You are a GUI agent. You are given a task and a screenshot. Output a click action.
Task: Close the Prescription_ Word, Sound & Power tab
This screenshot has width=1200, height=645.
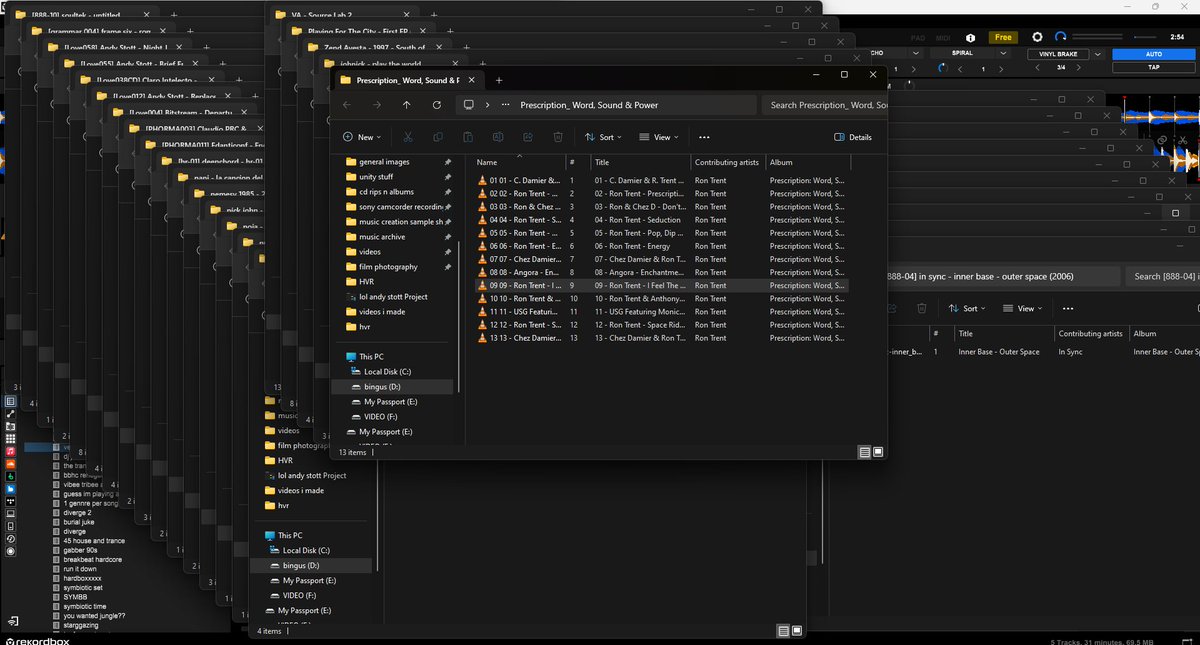[472, 80]
